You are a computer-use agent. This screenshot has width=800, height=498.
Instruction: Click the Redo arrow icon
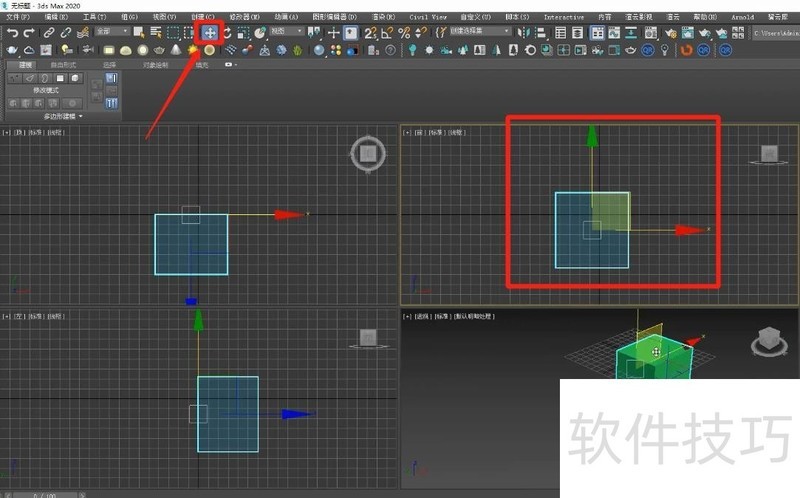point(29,33)
